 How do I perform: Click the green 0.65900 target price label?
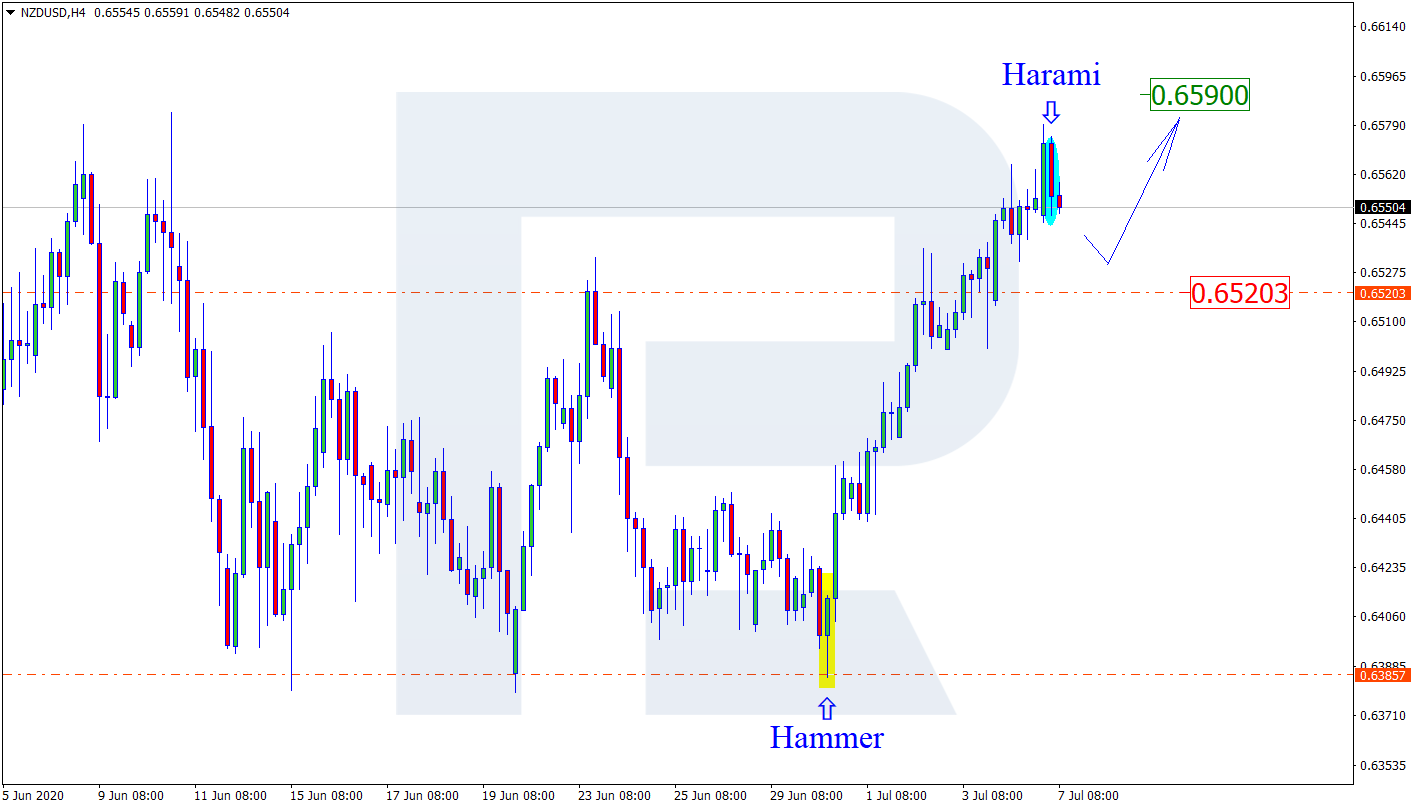(1200, 95)
